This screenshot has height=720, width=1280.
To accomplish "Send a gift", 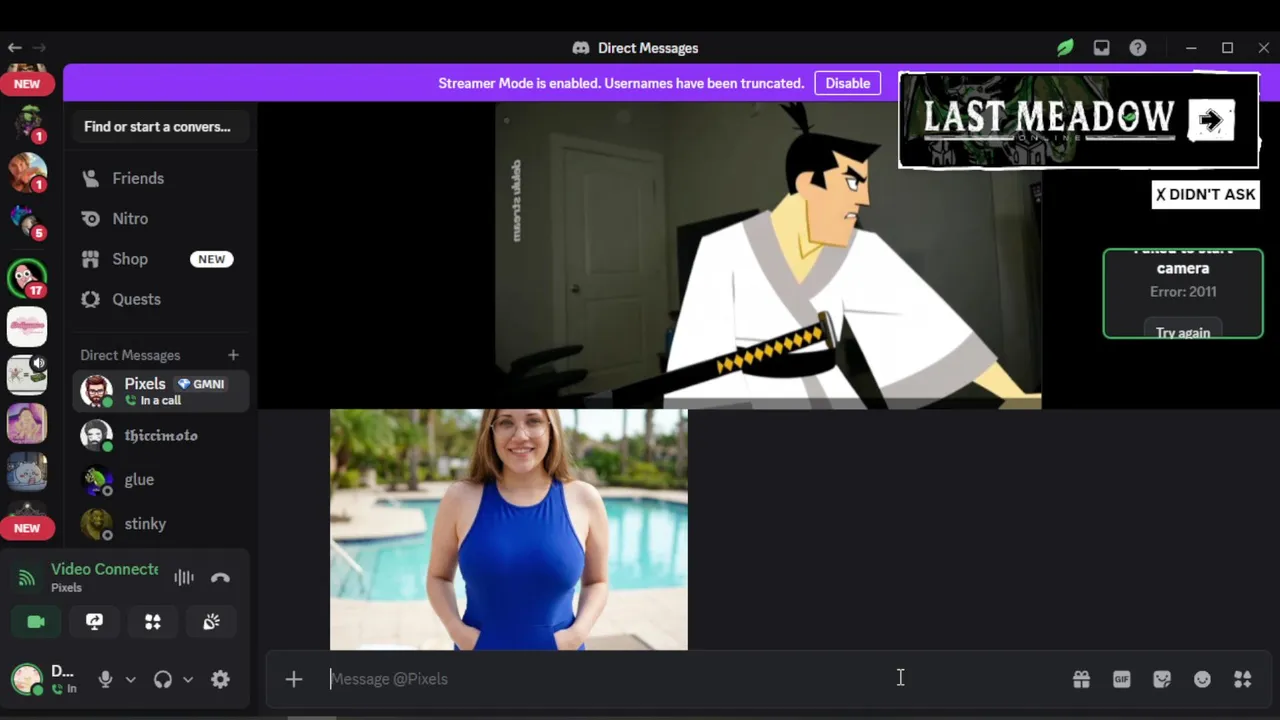I will click(x=1081, y=679).
